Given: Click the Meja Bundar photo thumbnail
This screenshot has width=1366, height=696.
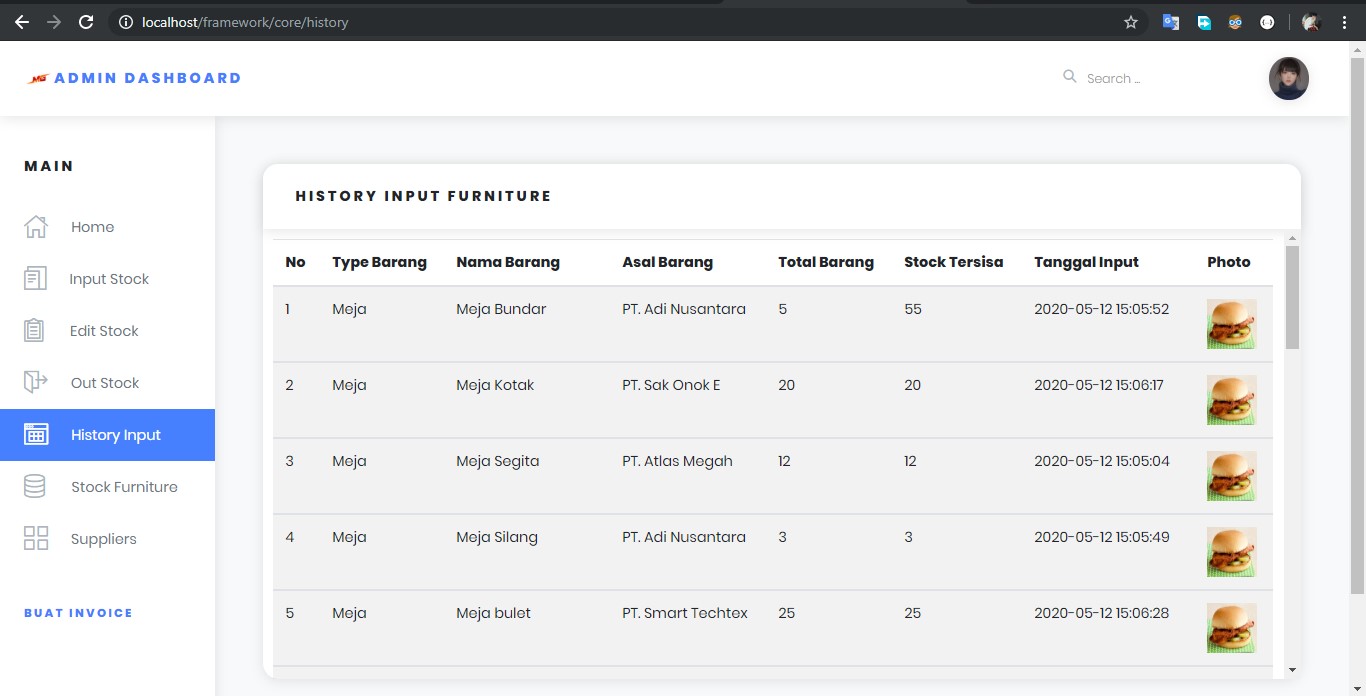Looking at the screenshot, I should pos(1231,324).
